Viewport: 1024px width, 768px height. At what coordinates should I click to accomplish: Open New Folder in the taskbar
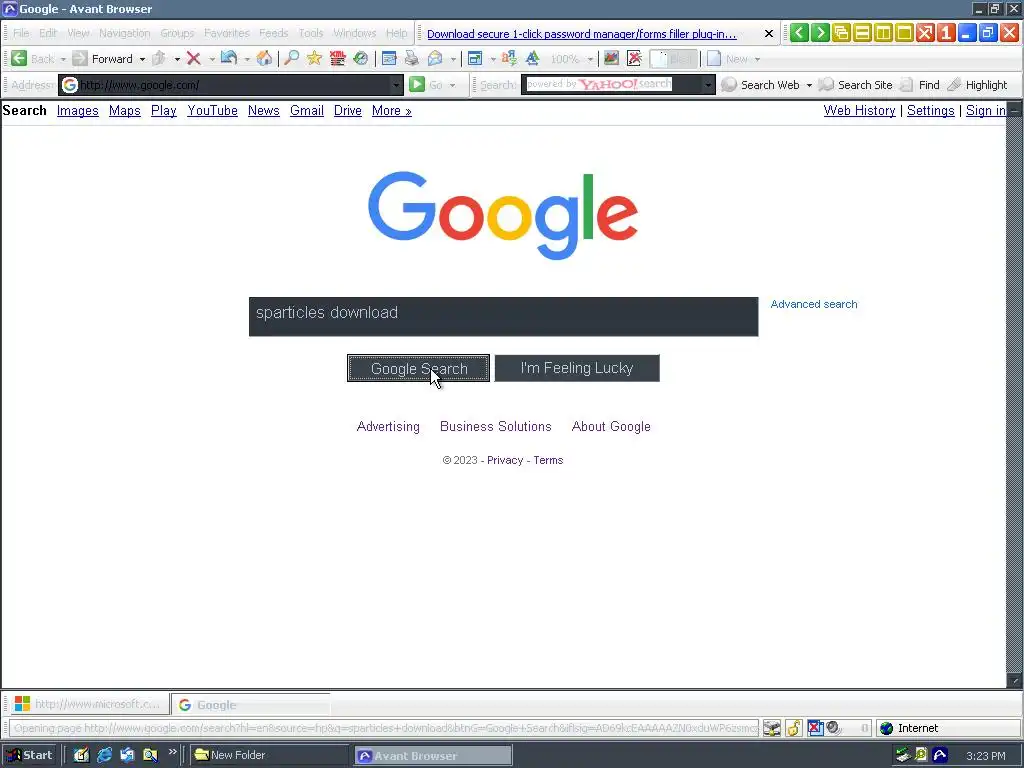(269, 755)
